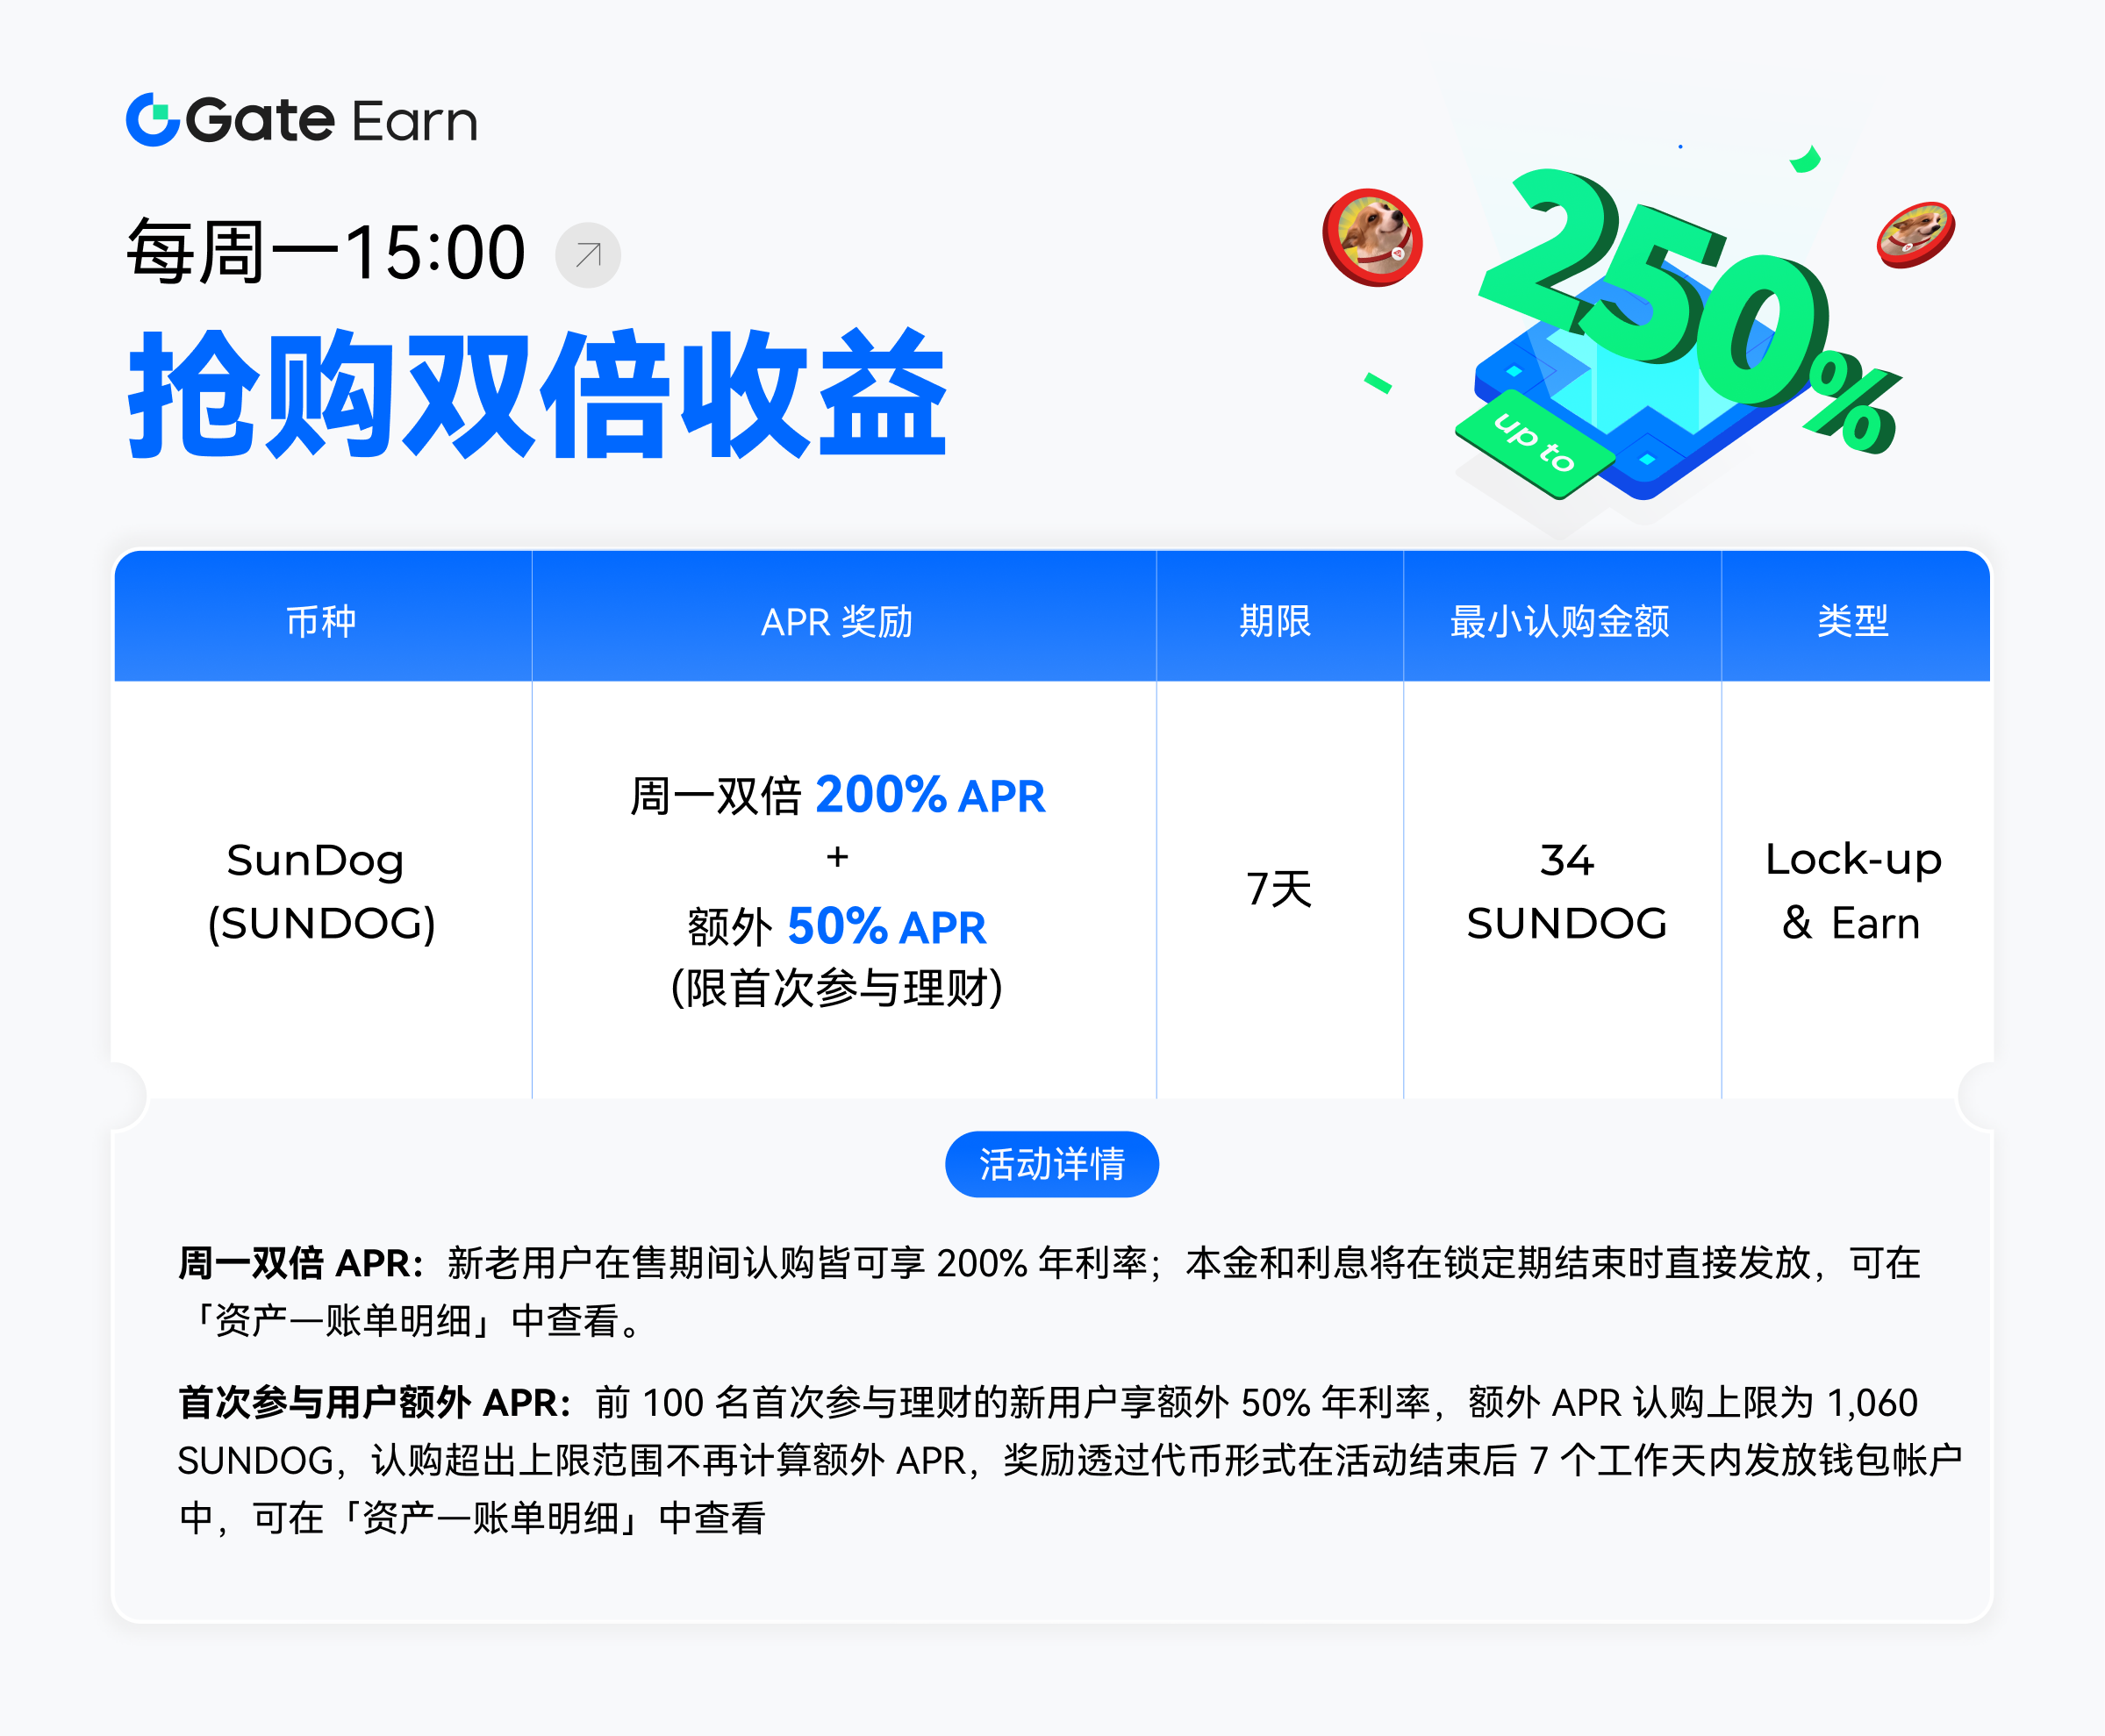Click the right SunDog coin icon
This screenshot has height=1736, width=2105.
[1915, 235]
